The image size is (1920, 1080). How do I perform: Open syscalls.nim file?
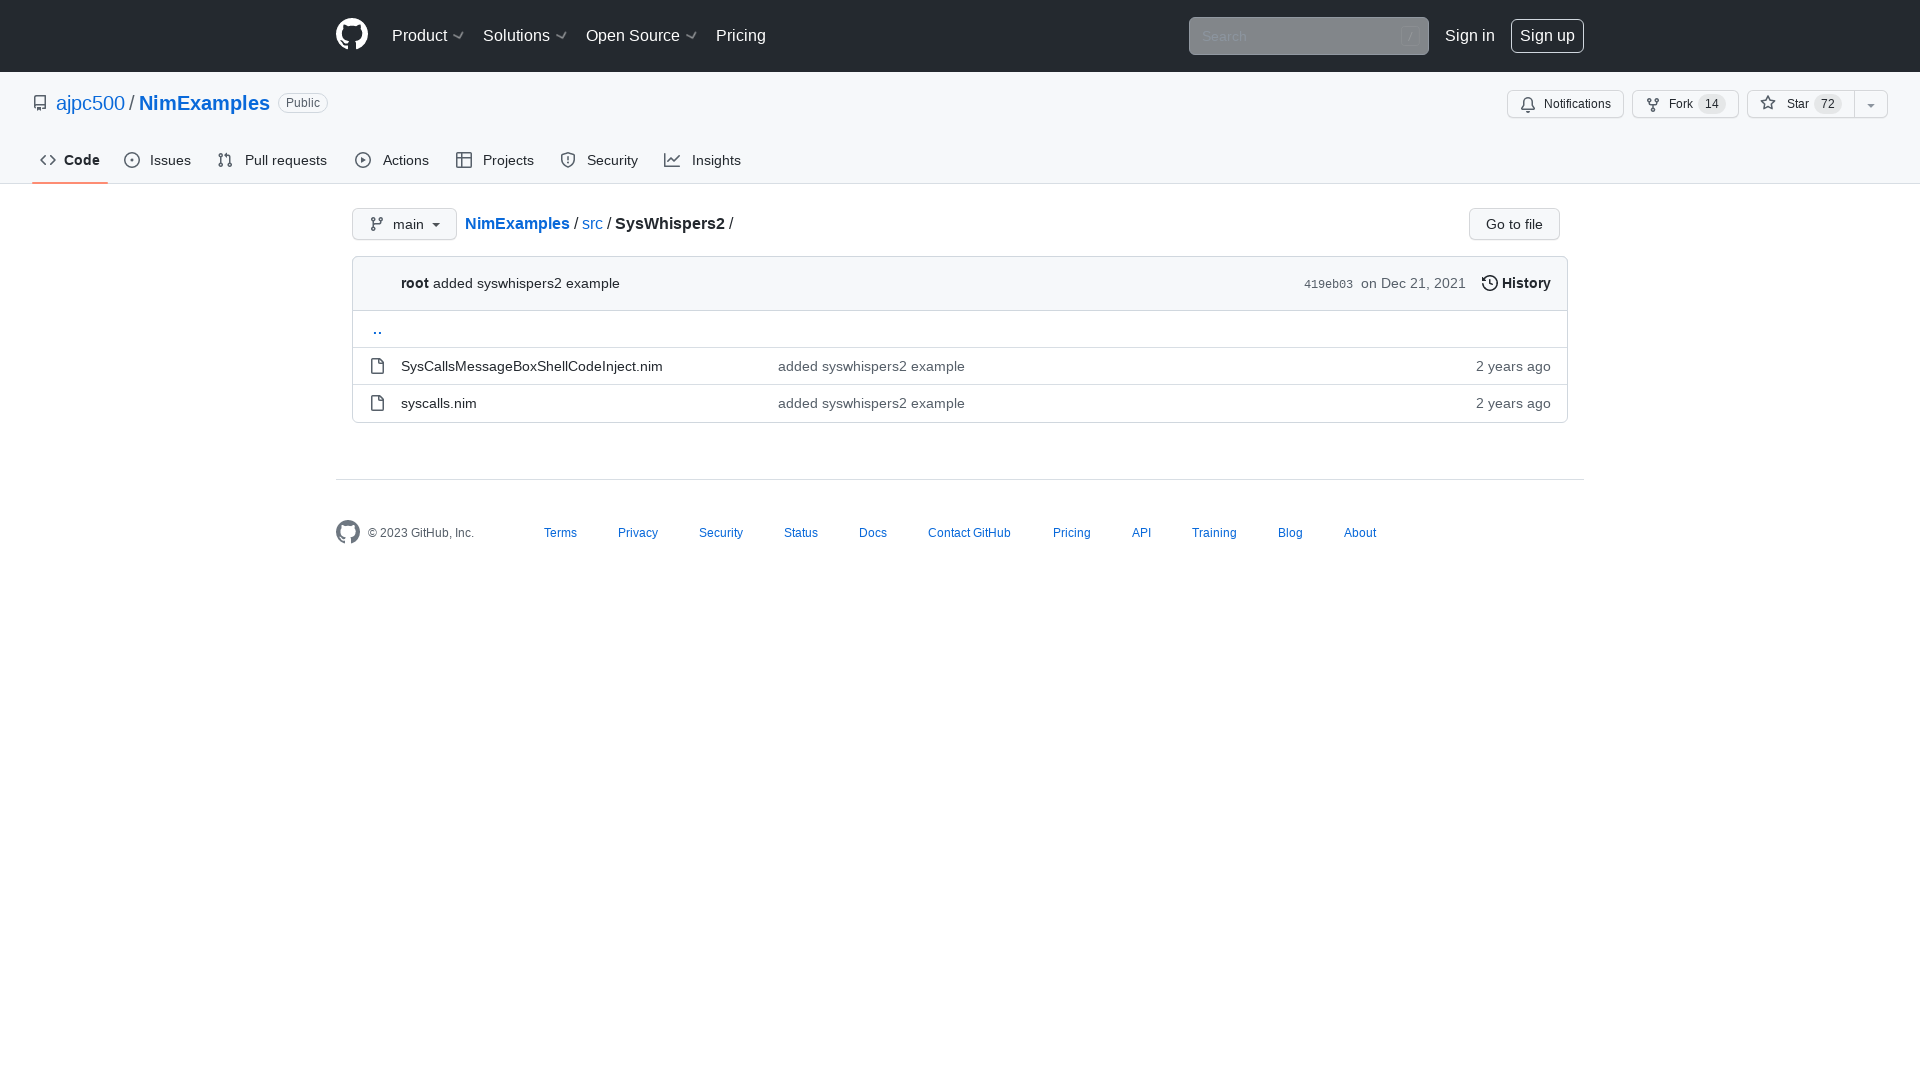pyautogui.click(x=439, y=403)
